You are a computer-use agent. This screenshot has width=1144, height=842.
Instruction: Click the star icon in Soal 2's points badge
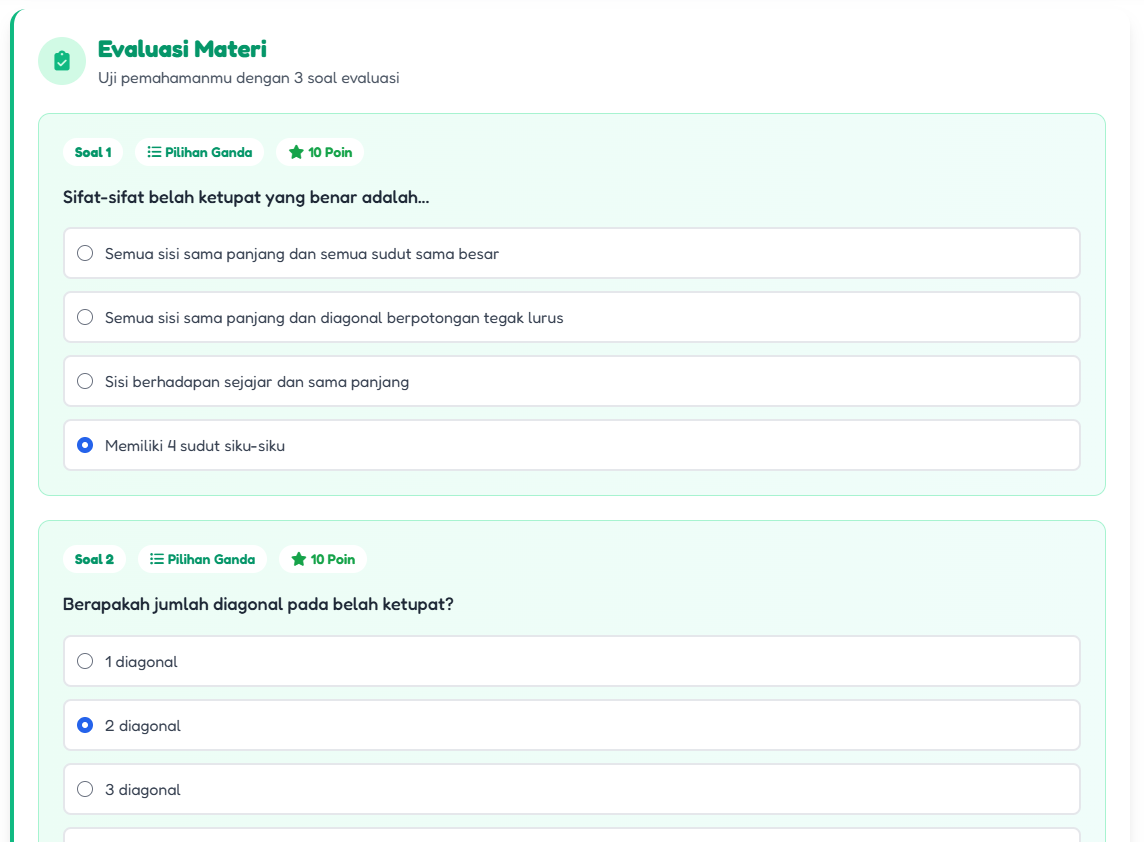coord(298,559)
